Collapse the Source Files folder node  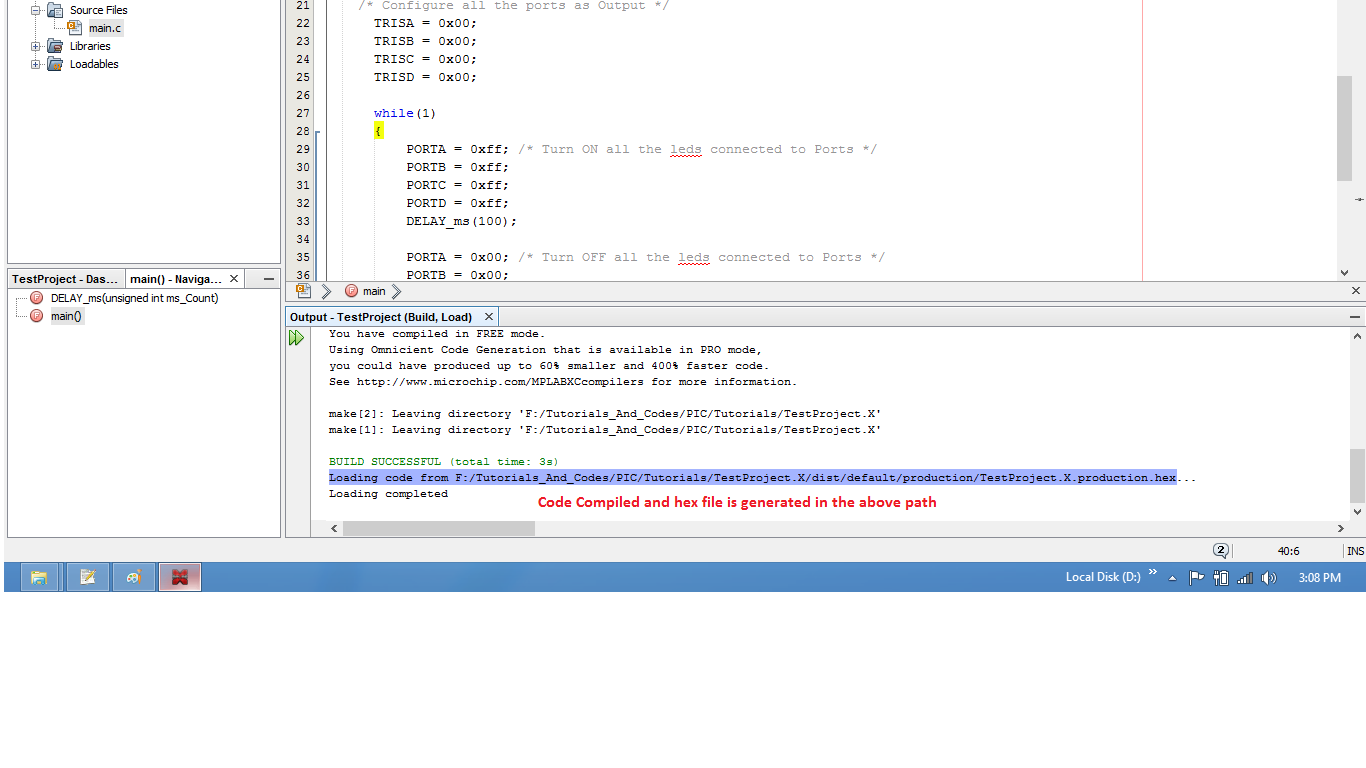pyautogui.click(x=36, y=10)
